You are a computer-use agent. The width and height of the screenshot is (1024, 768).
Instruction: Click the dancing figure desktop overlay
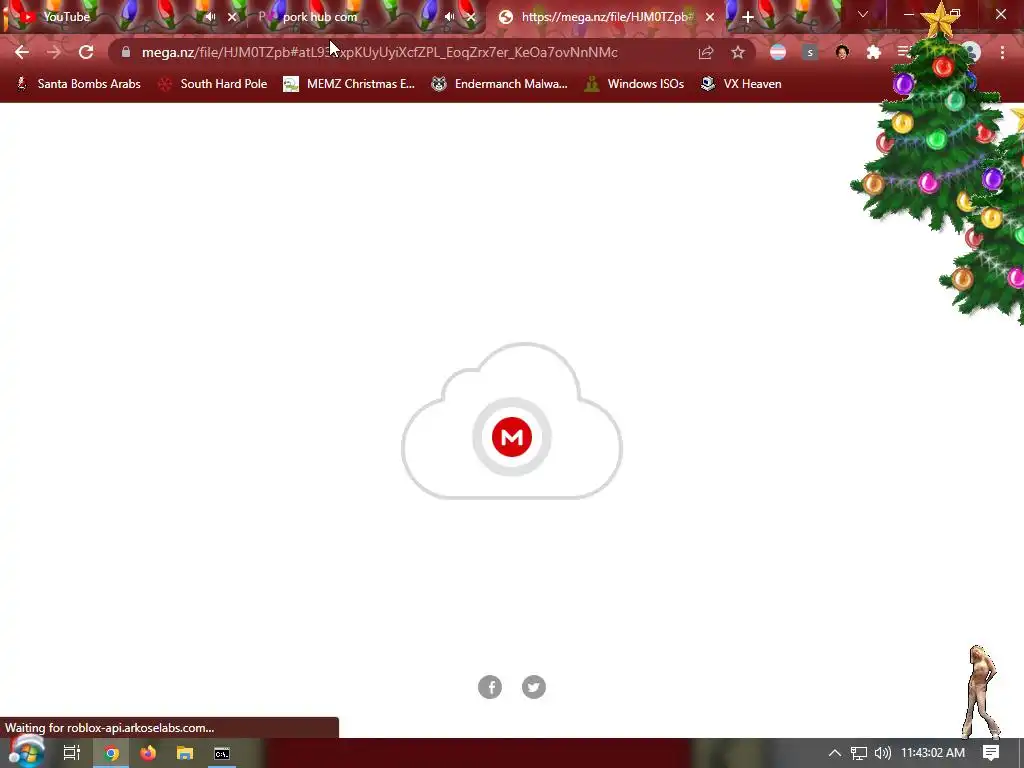click(981, 692)
